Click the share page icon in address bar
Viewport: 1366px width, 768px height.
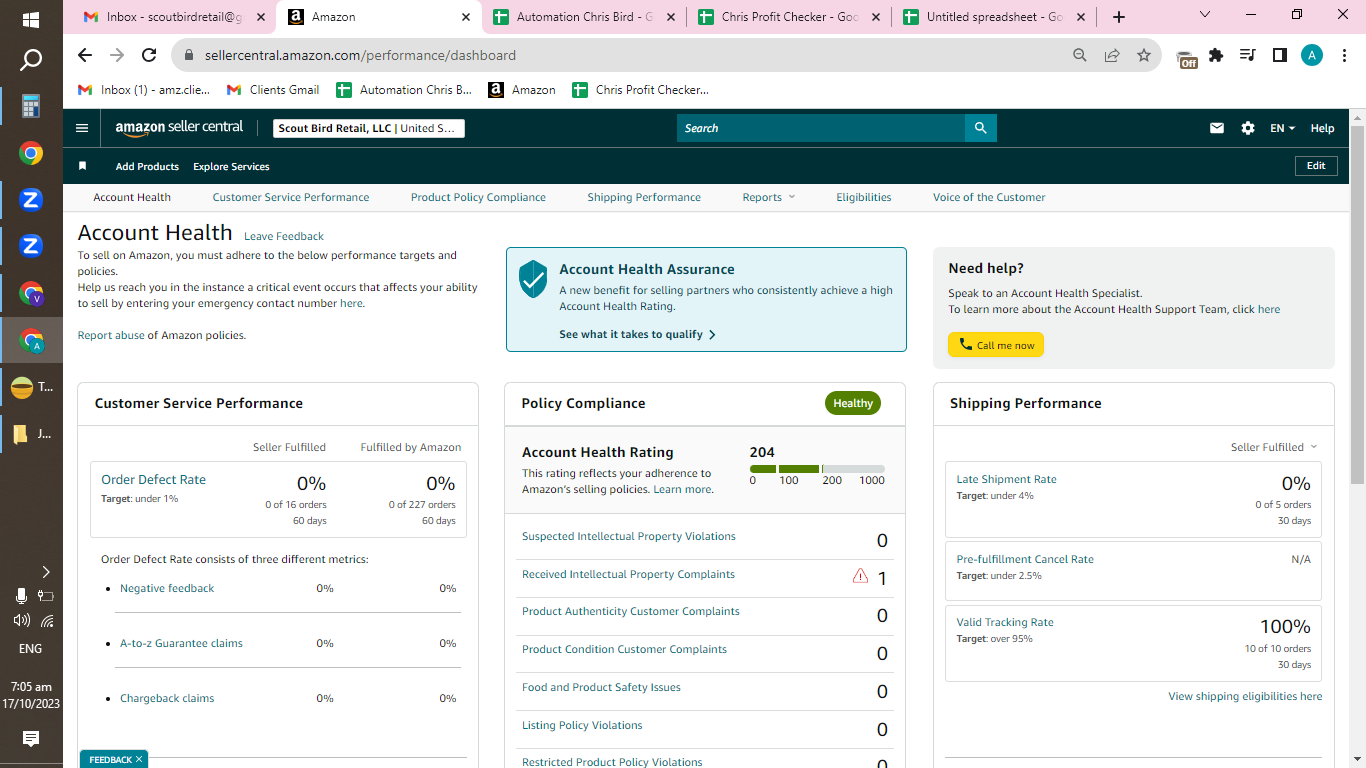click(x=1112, y=56)
